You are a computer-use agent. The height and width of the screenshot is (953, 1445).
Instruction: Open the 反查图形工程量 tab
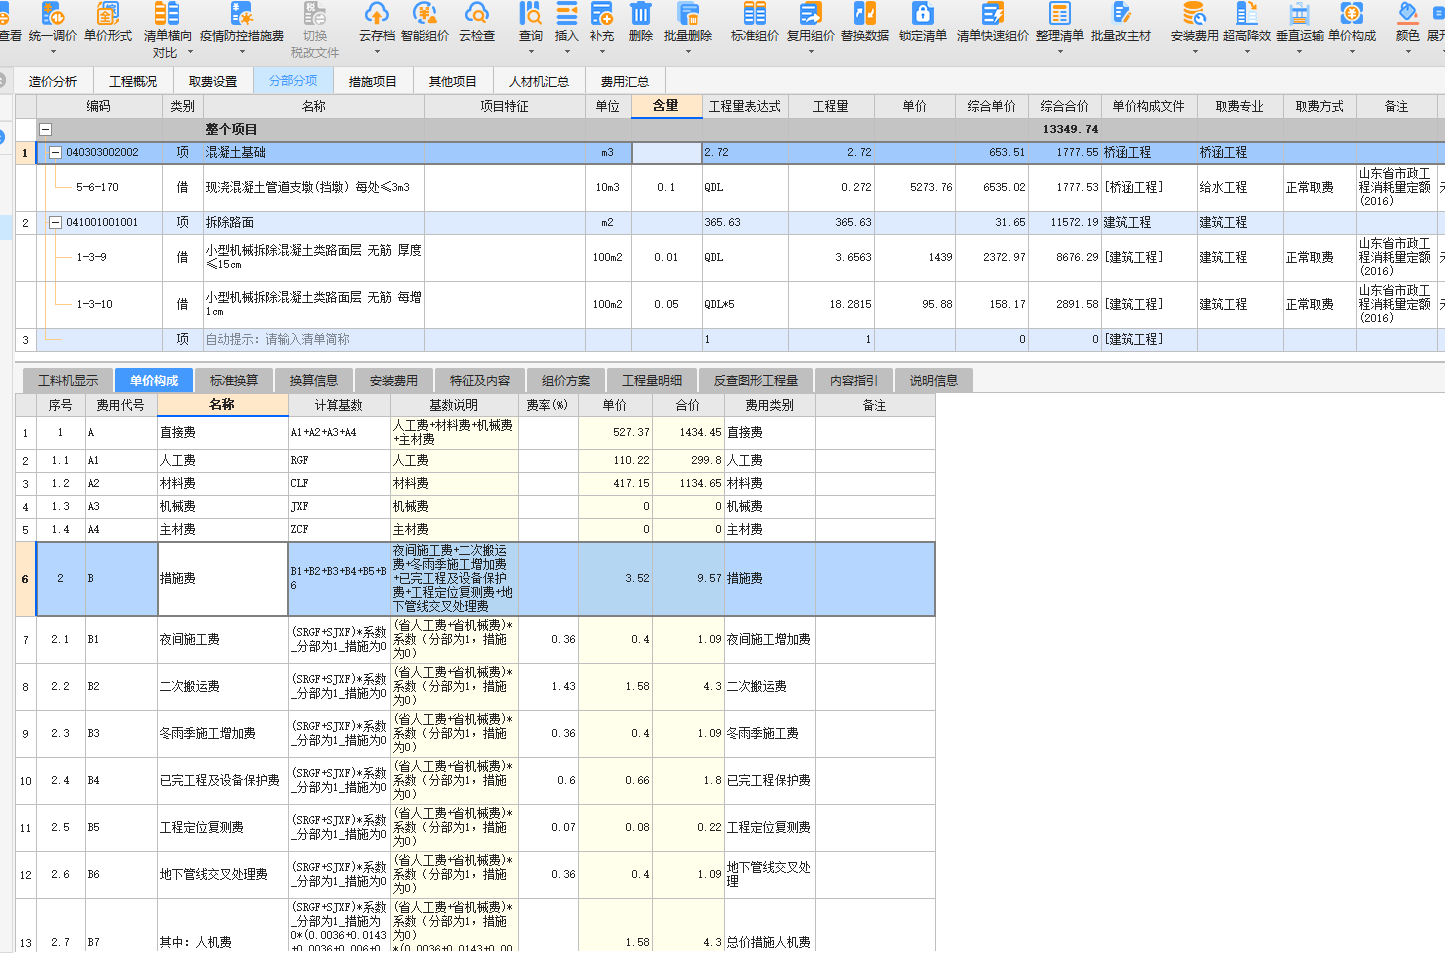point(756,381)
